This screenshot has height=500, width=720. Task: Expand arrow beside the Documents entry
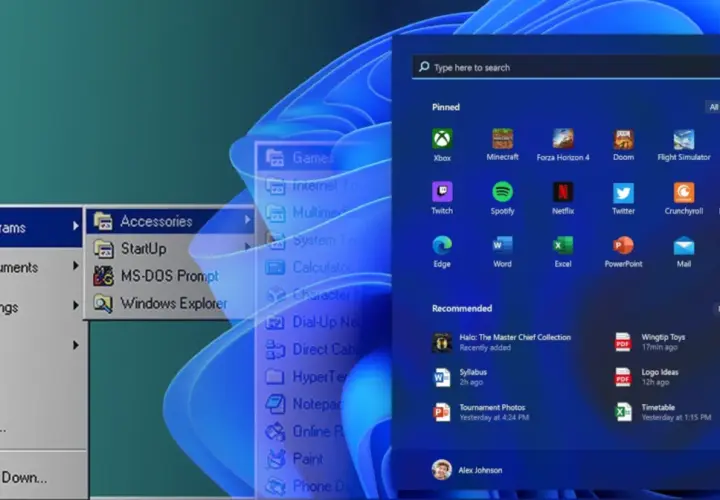pyautogui.click(x=75, y=265)
